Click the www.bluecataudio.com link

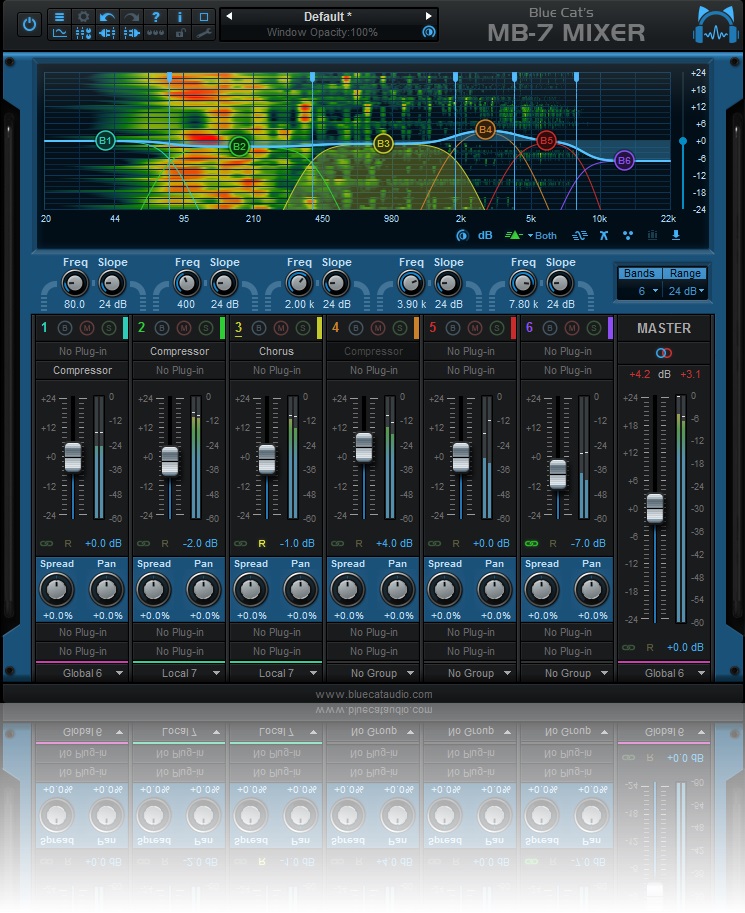pos(374,694)
